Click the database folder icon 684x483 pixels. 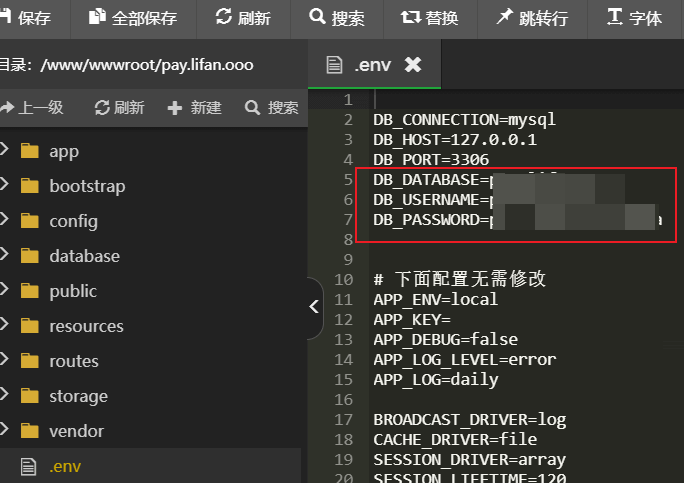pyautogui.click(x=30, y=256)
